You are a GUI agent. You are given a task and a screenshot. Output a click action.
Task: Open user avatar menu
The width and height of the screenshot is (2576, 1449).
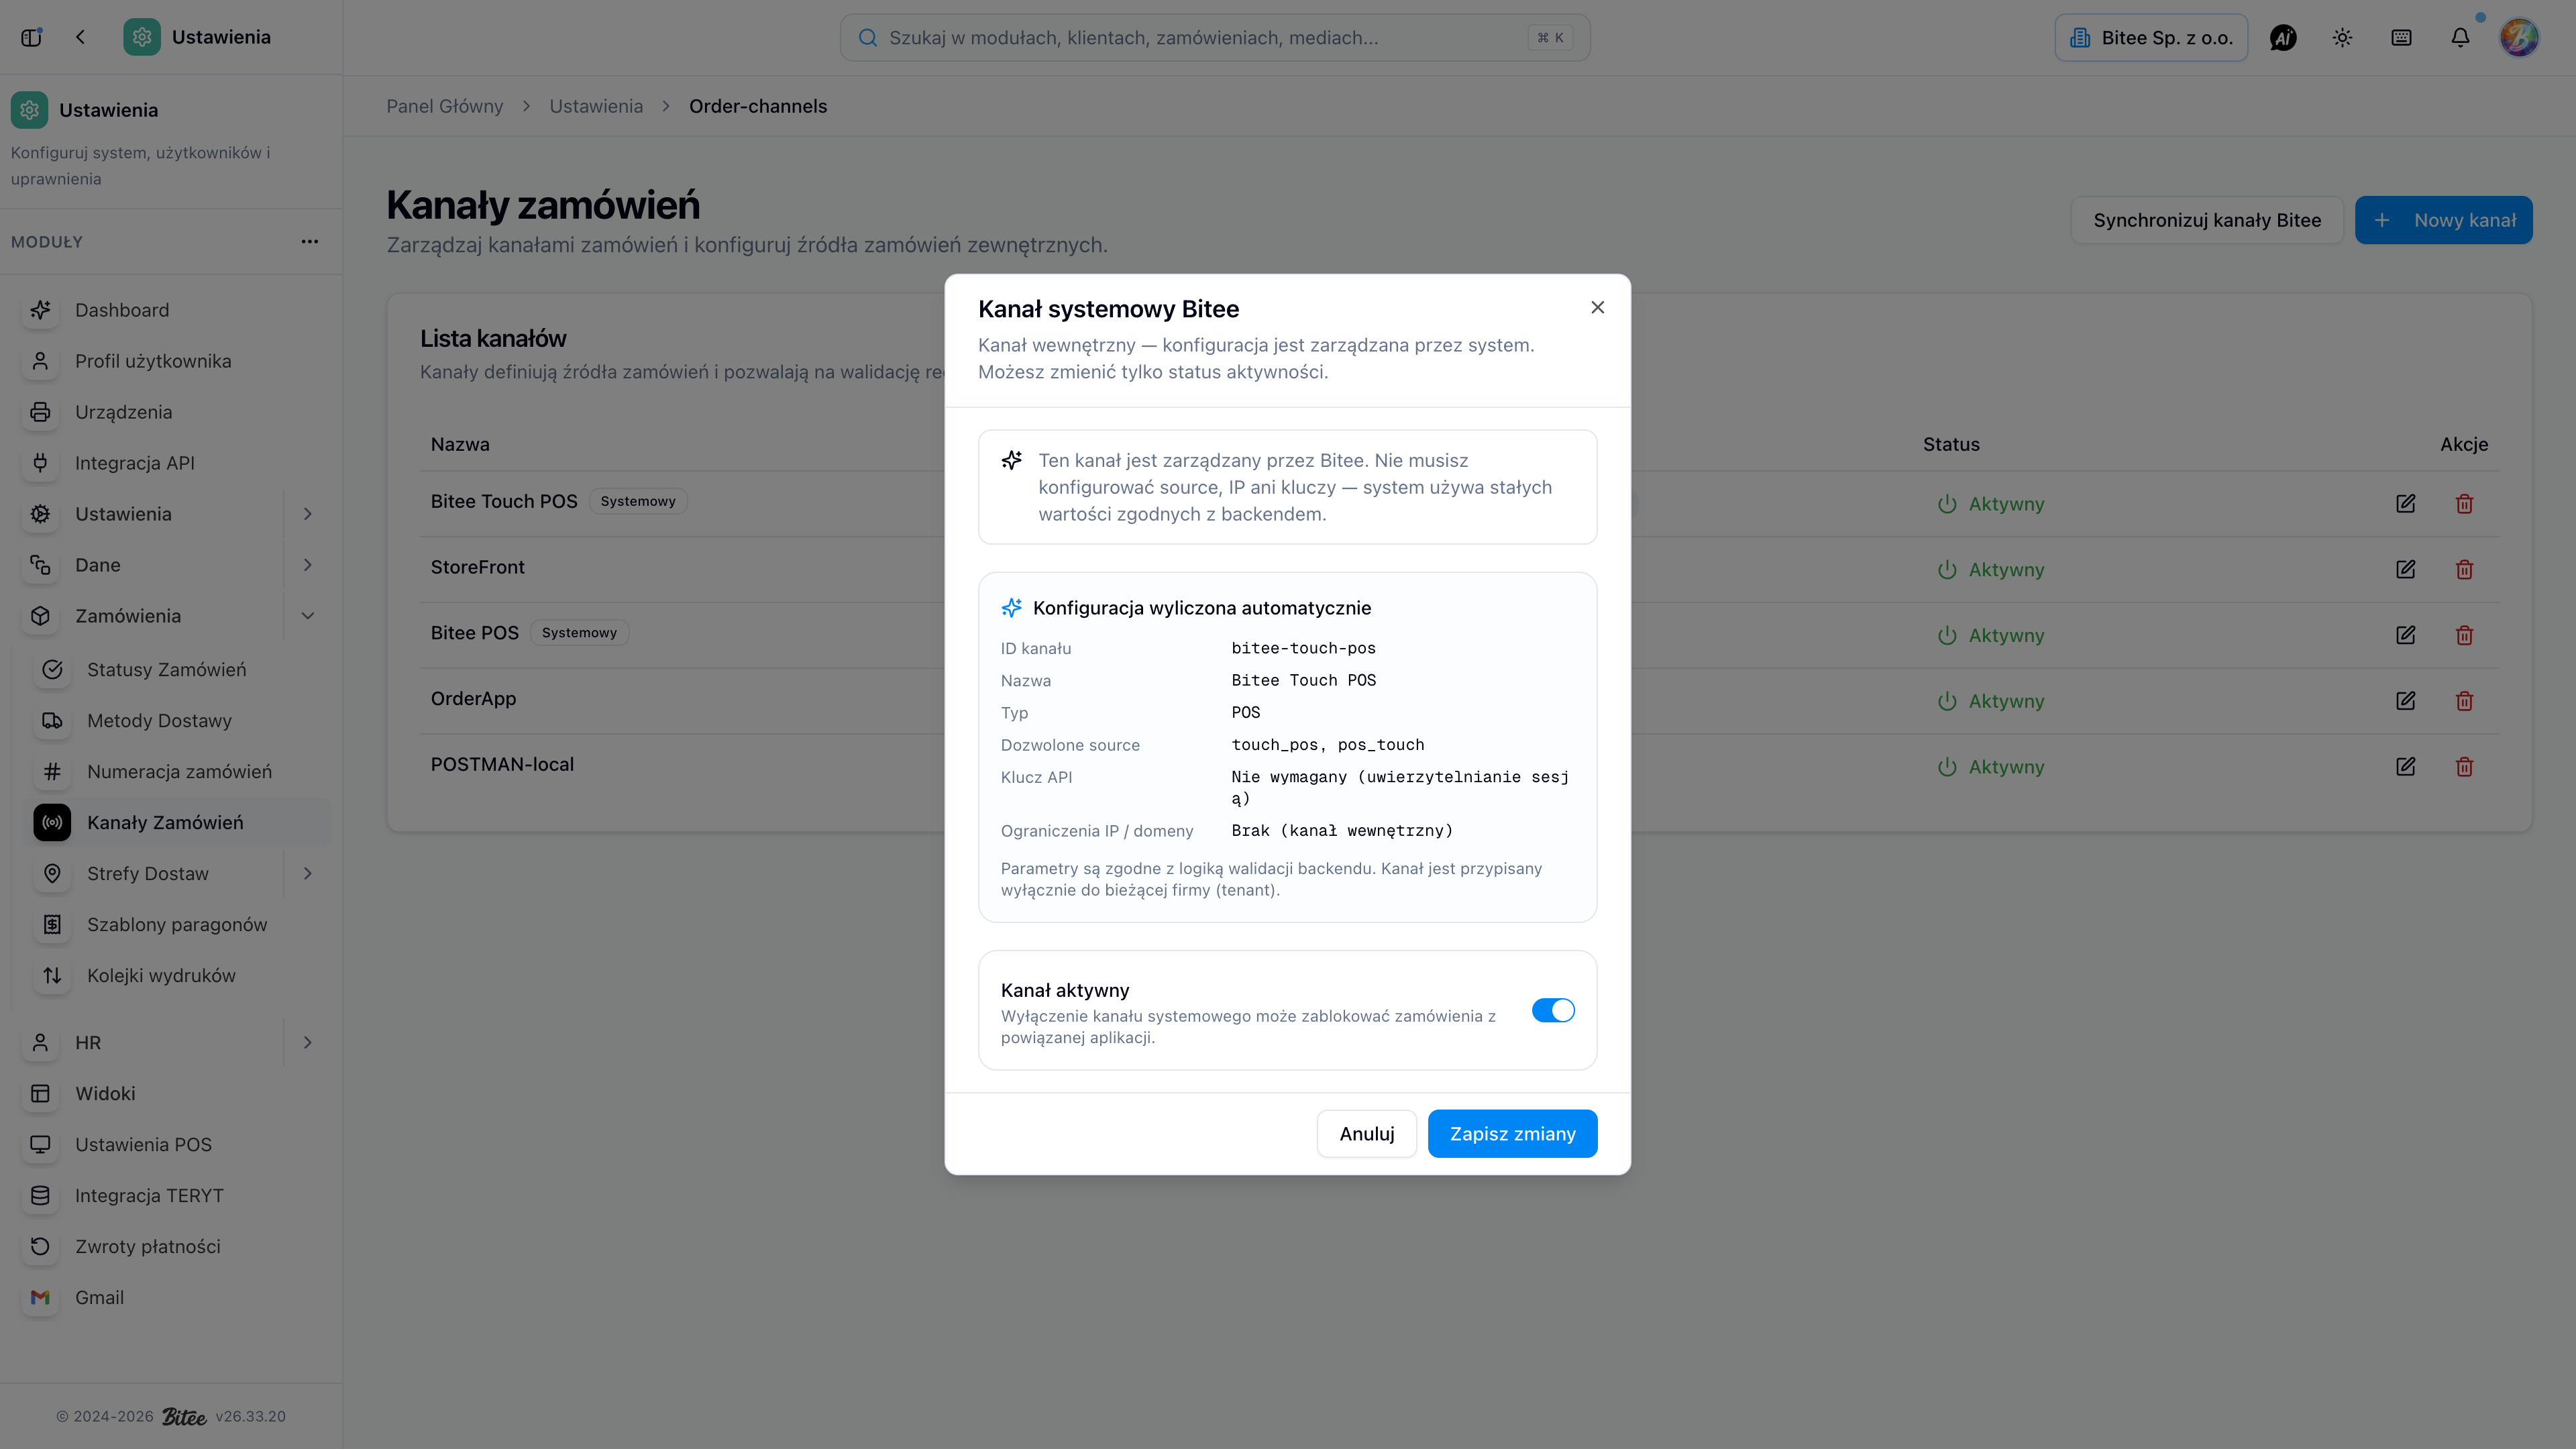2519,38
